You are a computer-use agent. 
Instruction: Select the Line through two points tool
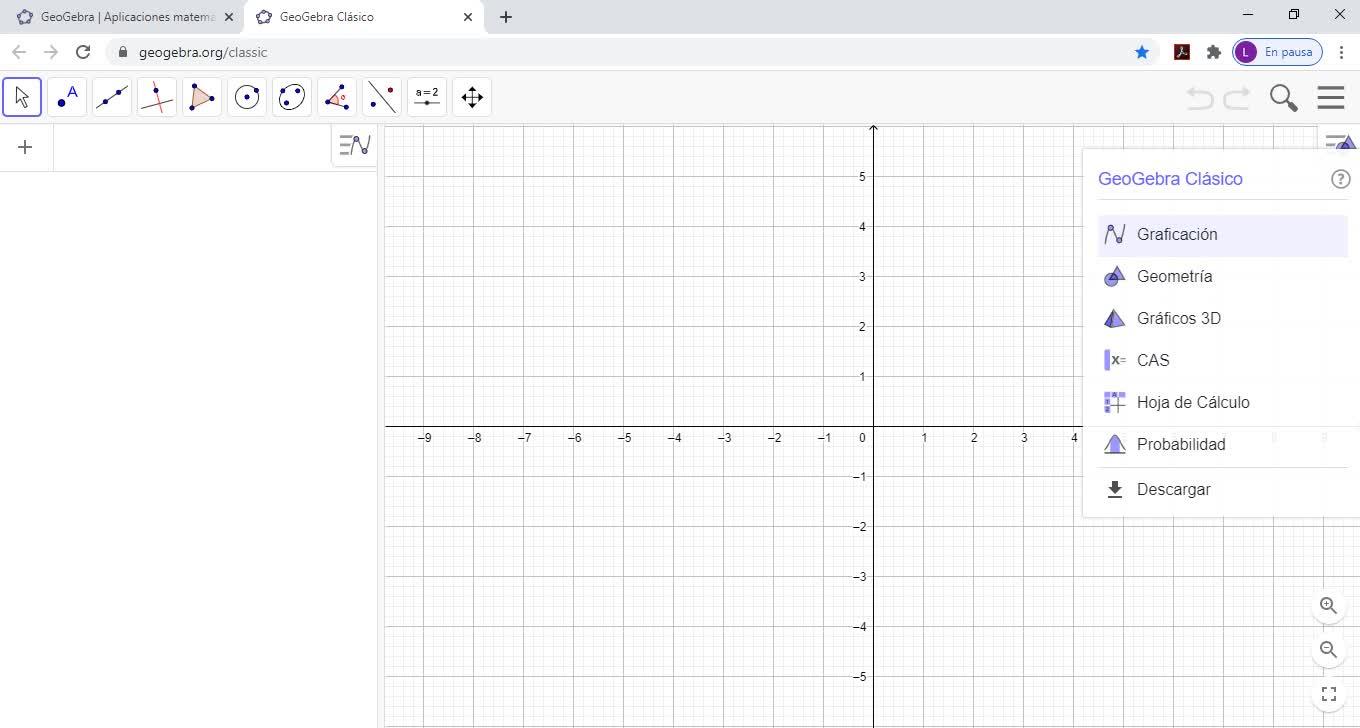click(x=112, y=97)
